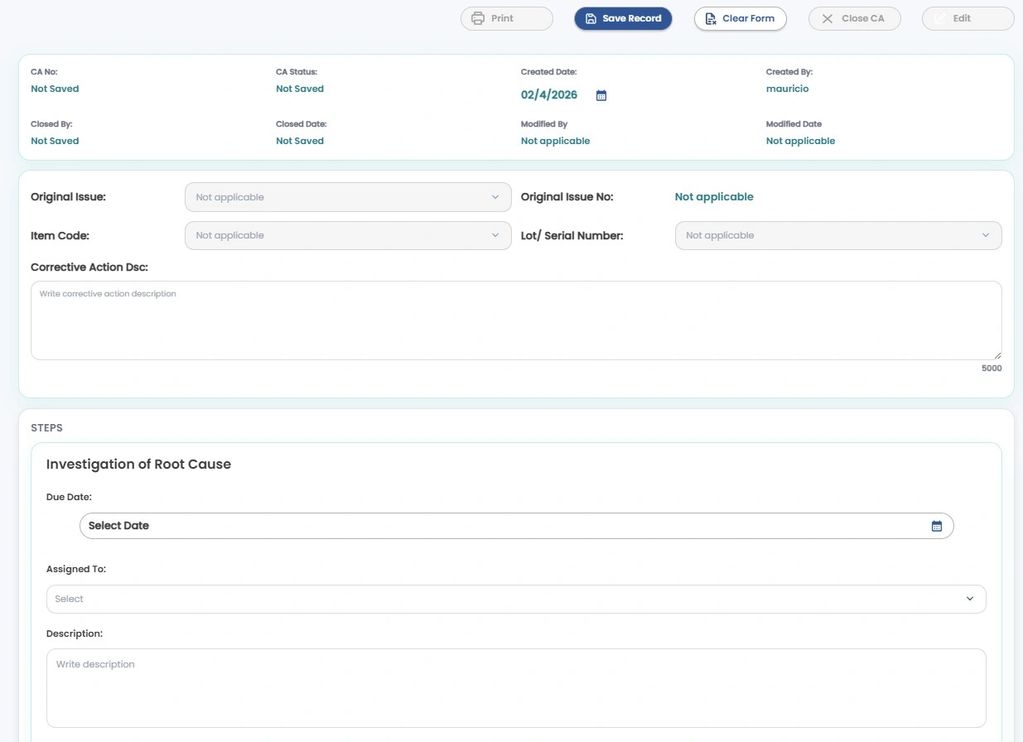Click the X icon on Close CA
This screenshot has width=1023, height=742.
pos(827,19)
